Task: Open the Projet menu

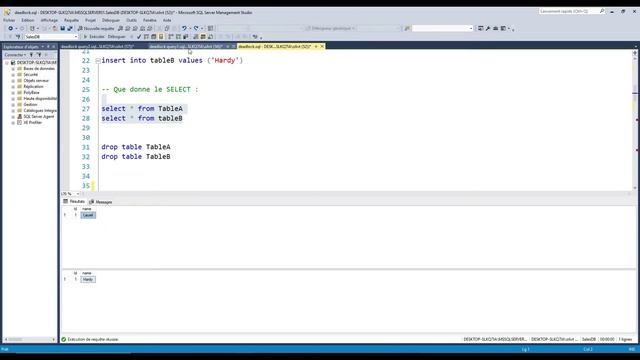Action: pyautogui.click(x=90, y=20)
